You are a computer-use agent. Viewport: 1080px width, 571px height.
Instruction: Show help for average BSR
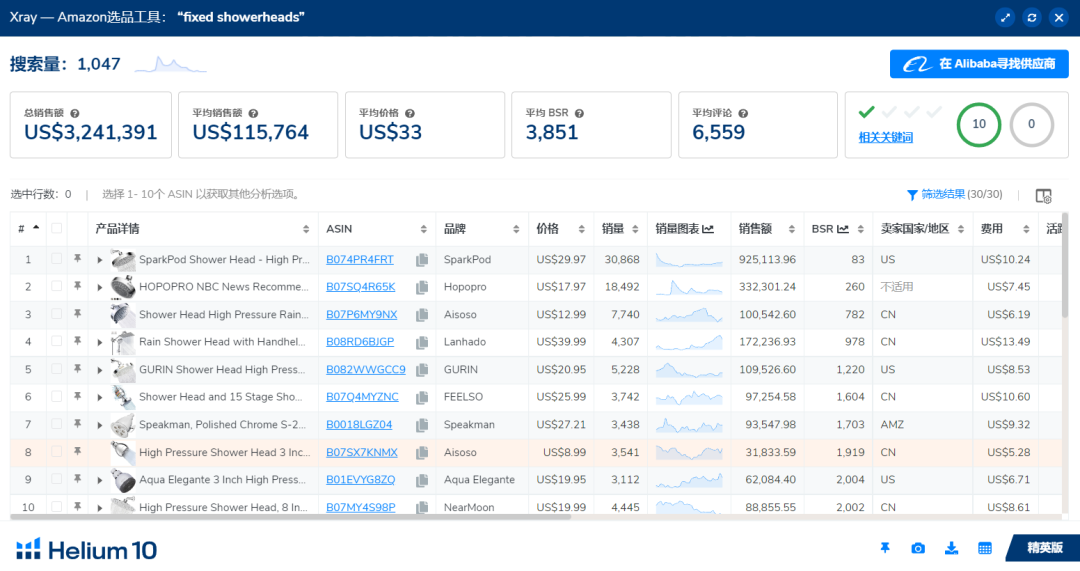(x=579, y=114)
